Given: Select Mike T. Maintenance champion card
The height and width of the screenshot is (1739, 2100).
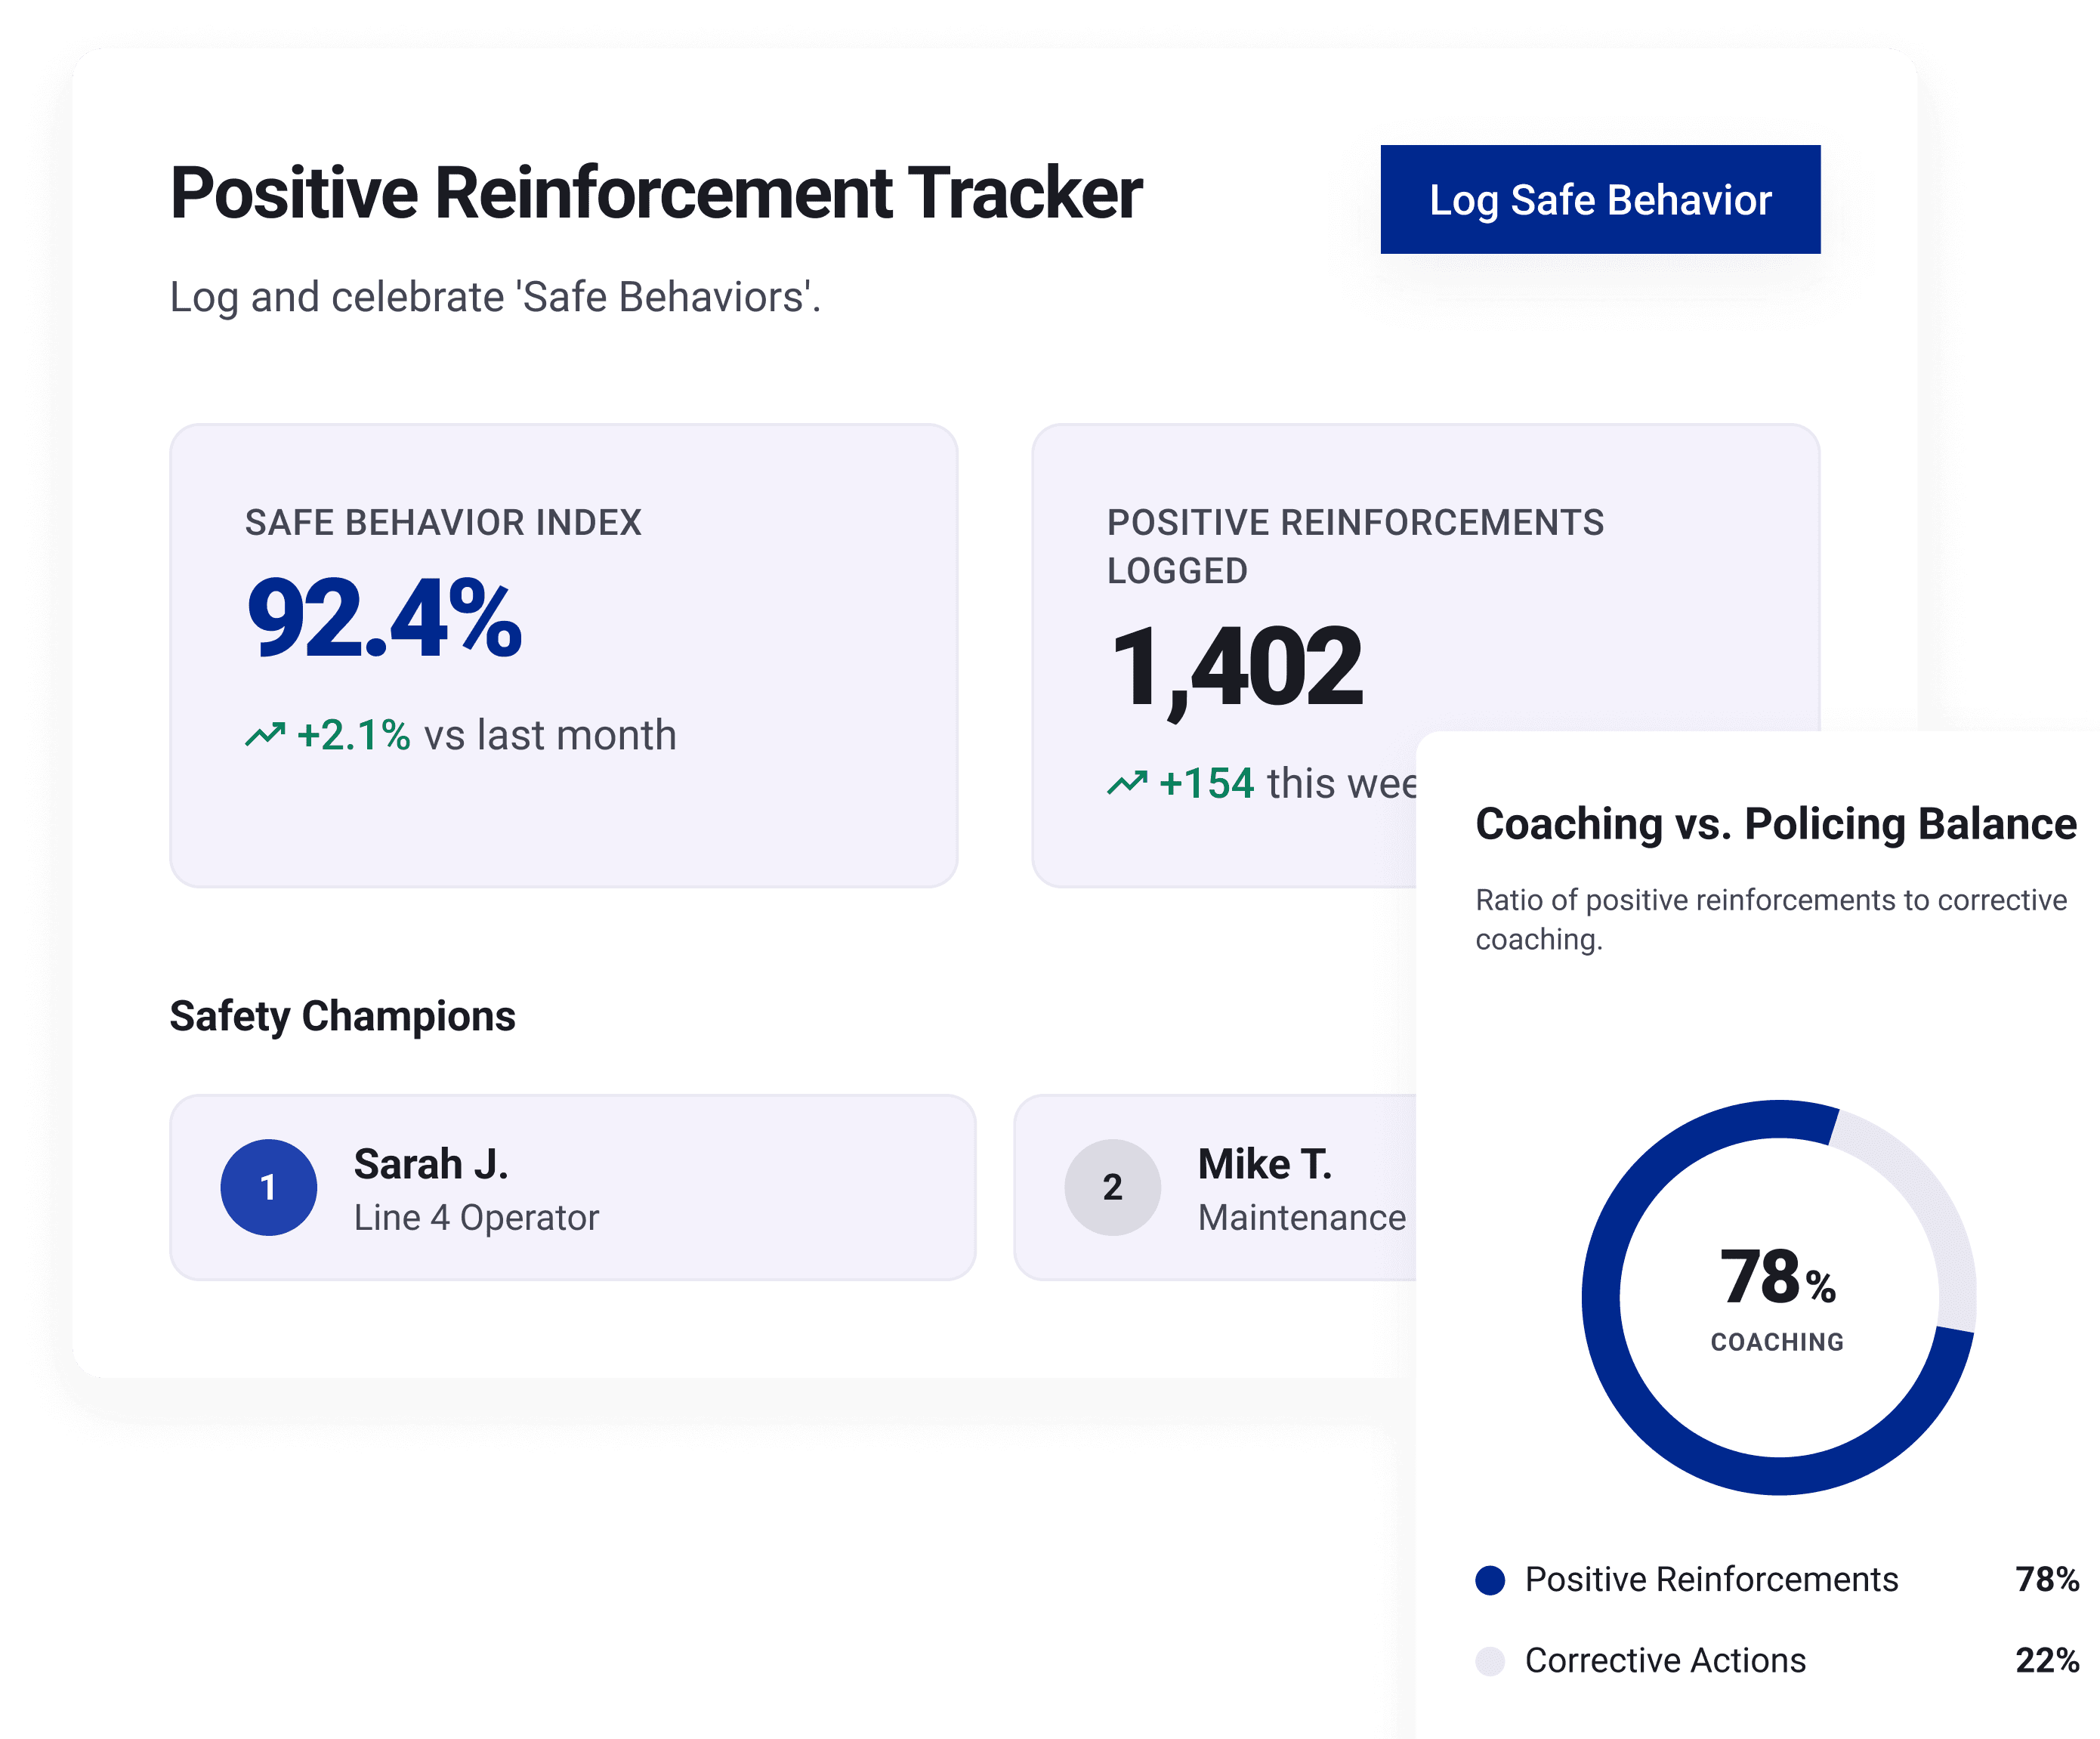Looking at the screenshot, I should pos(1215,1187).
